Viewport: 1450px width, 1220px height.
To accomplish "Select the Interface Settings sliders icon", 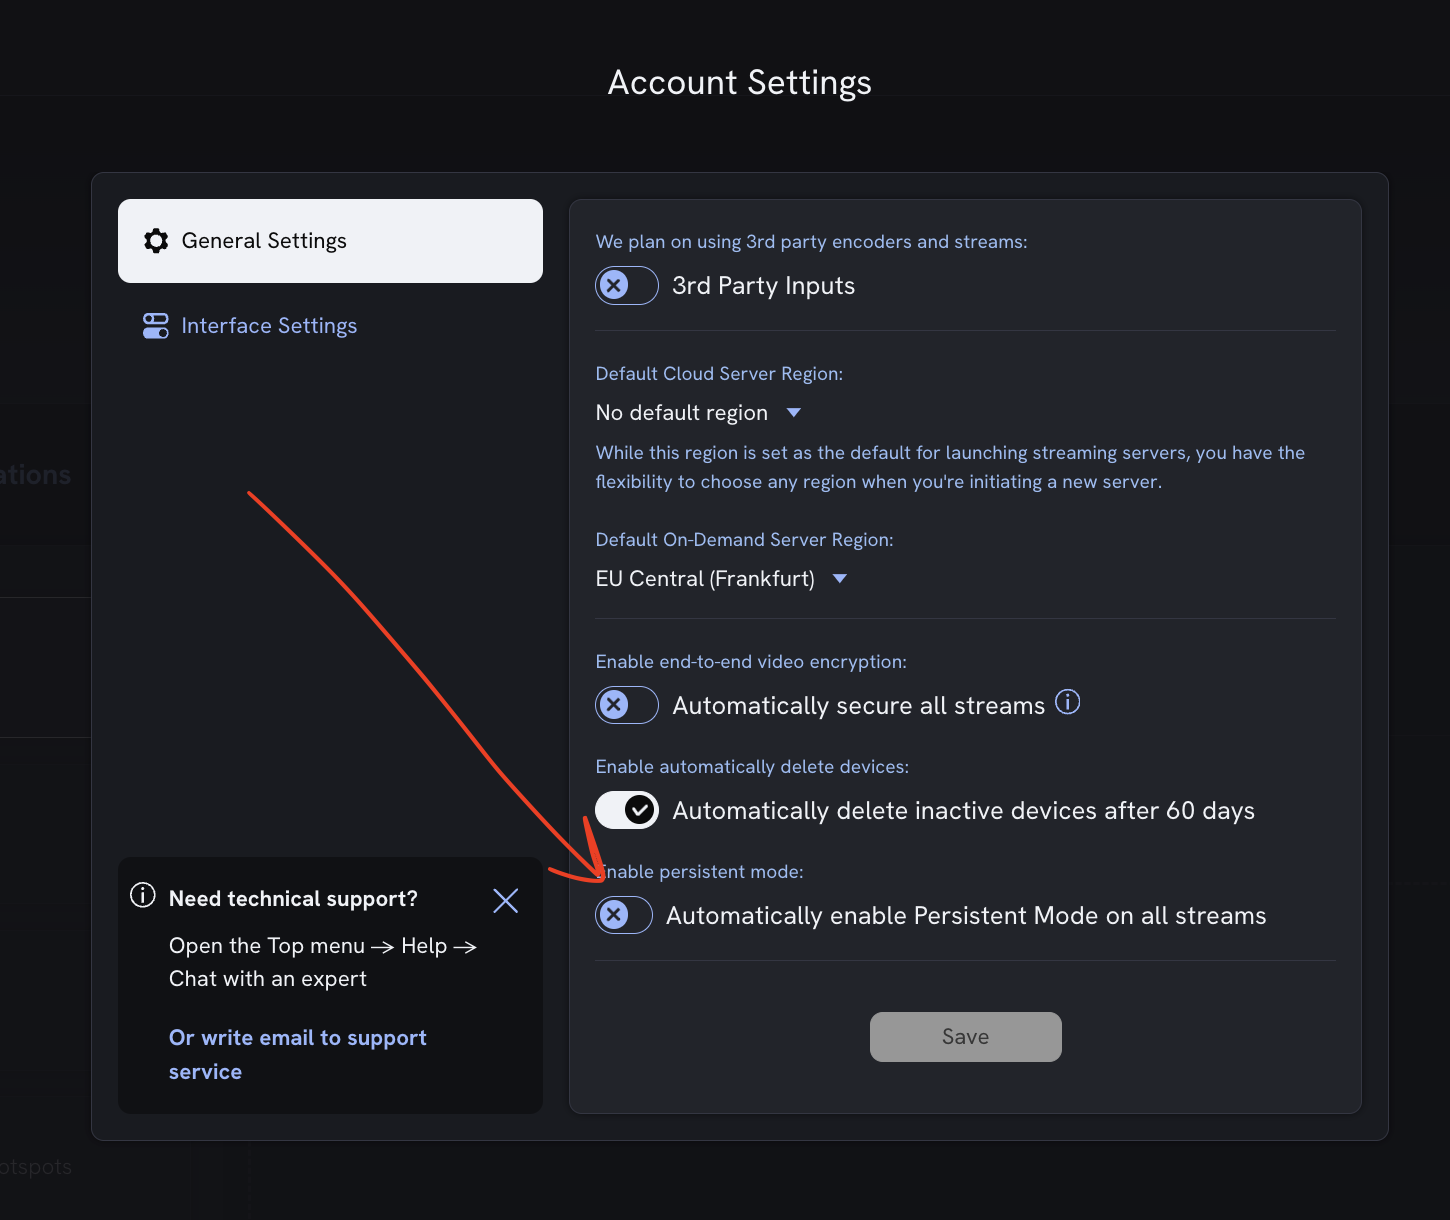I will (156, 325).
